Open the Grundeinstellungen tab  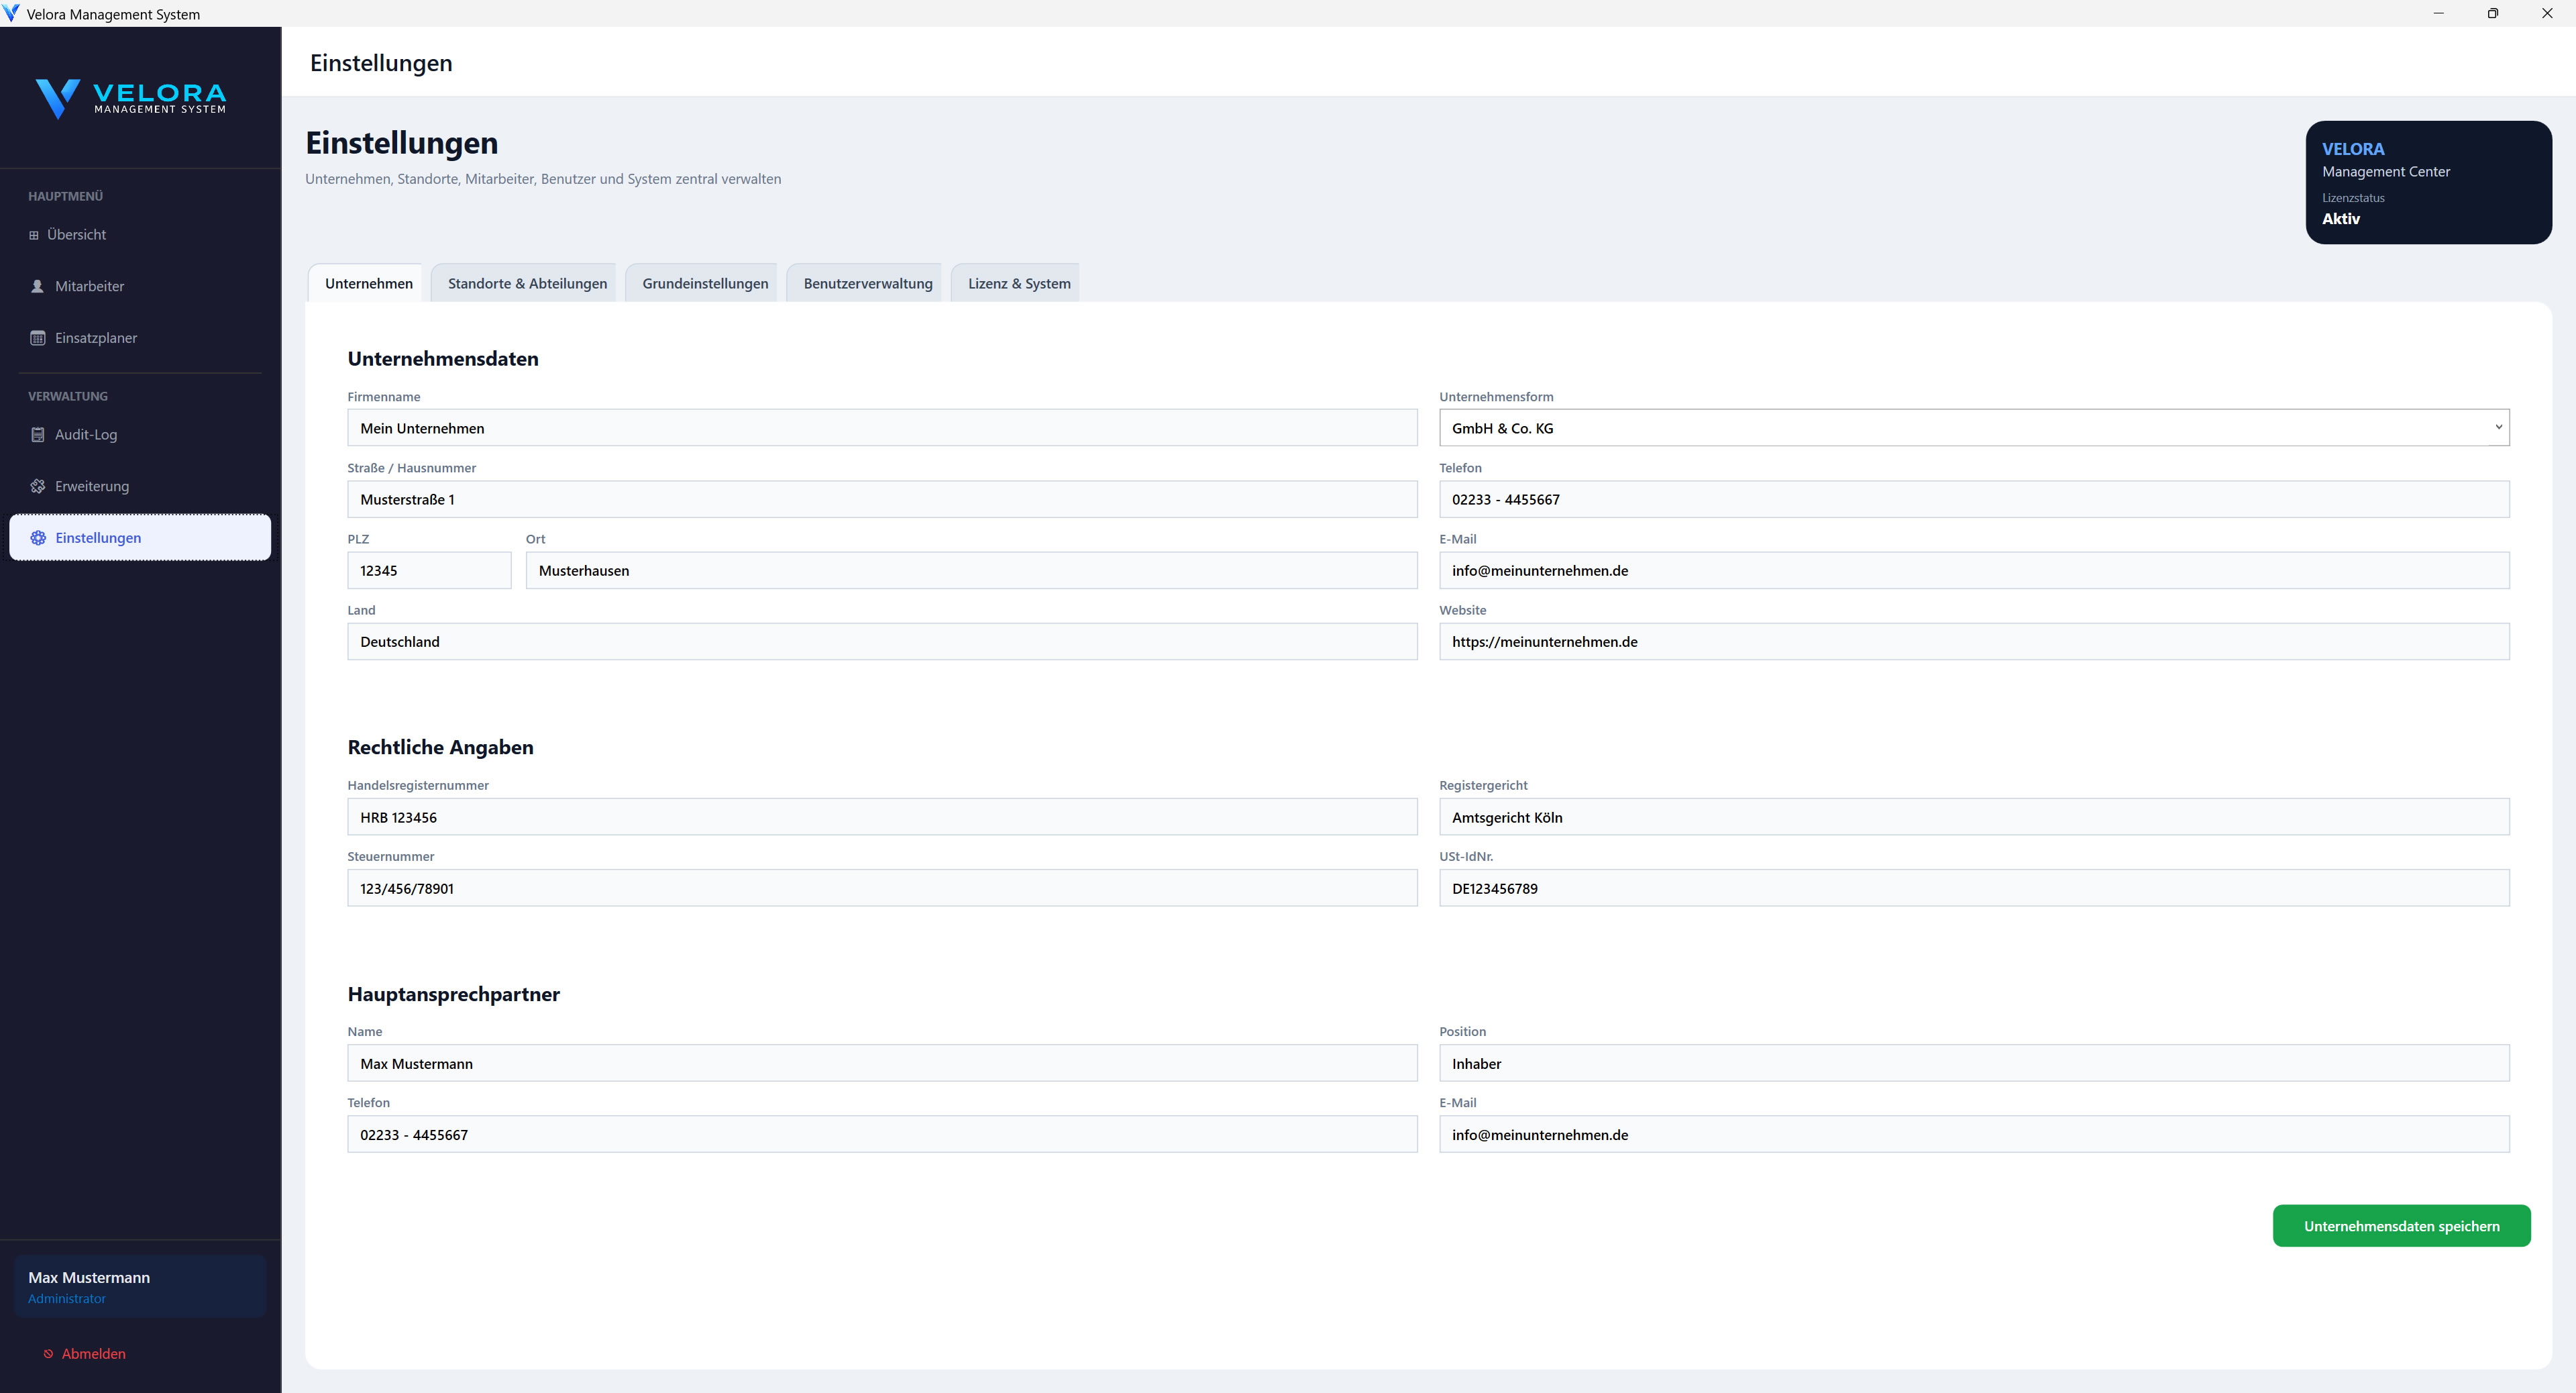click(705, 284)
